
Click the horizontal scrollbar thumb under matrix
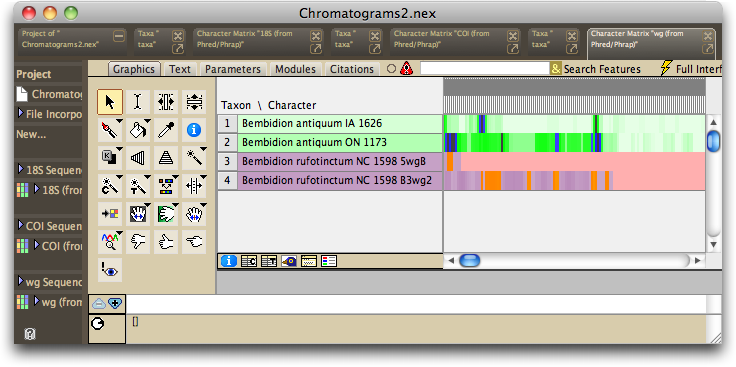(x=469, y=260)
